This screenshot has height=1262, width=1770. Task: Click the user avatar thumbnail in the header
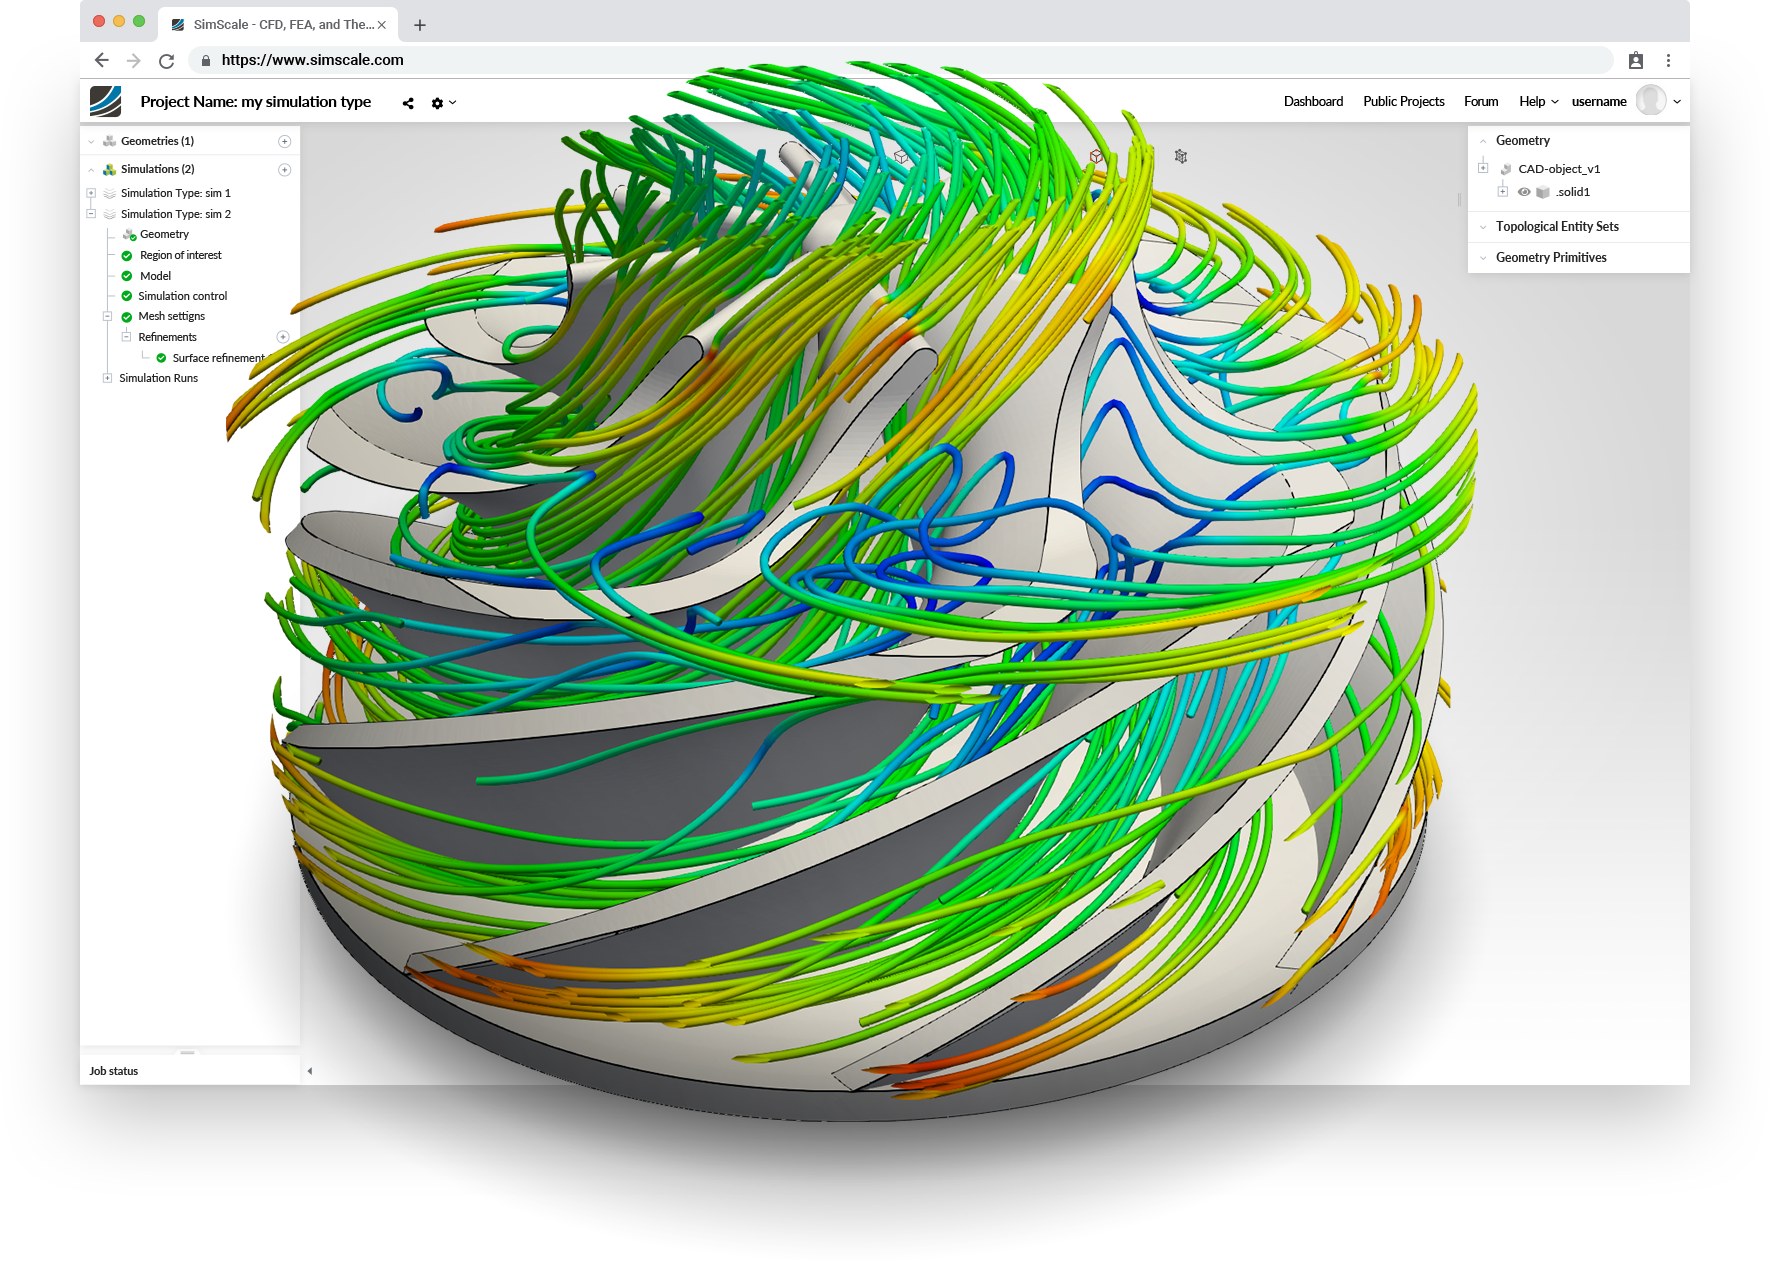(1651, 101)
